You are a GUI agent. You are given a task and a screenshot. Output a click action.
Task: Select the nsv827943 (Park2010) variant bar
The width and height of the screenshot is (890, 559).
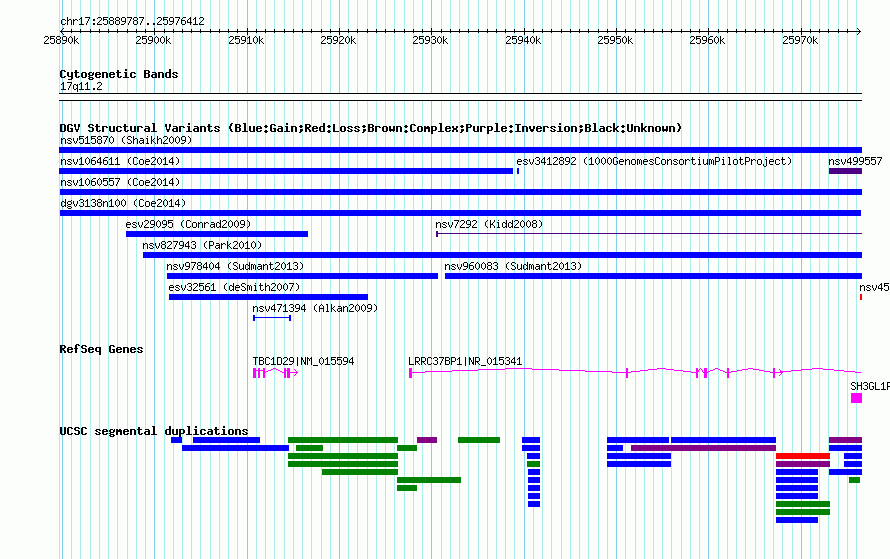[x=502, y=255]
